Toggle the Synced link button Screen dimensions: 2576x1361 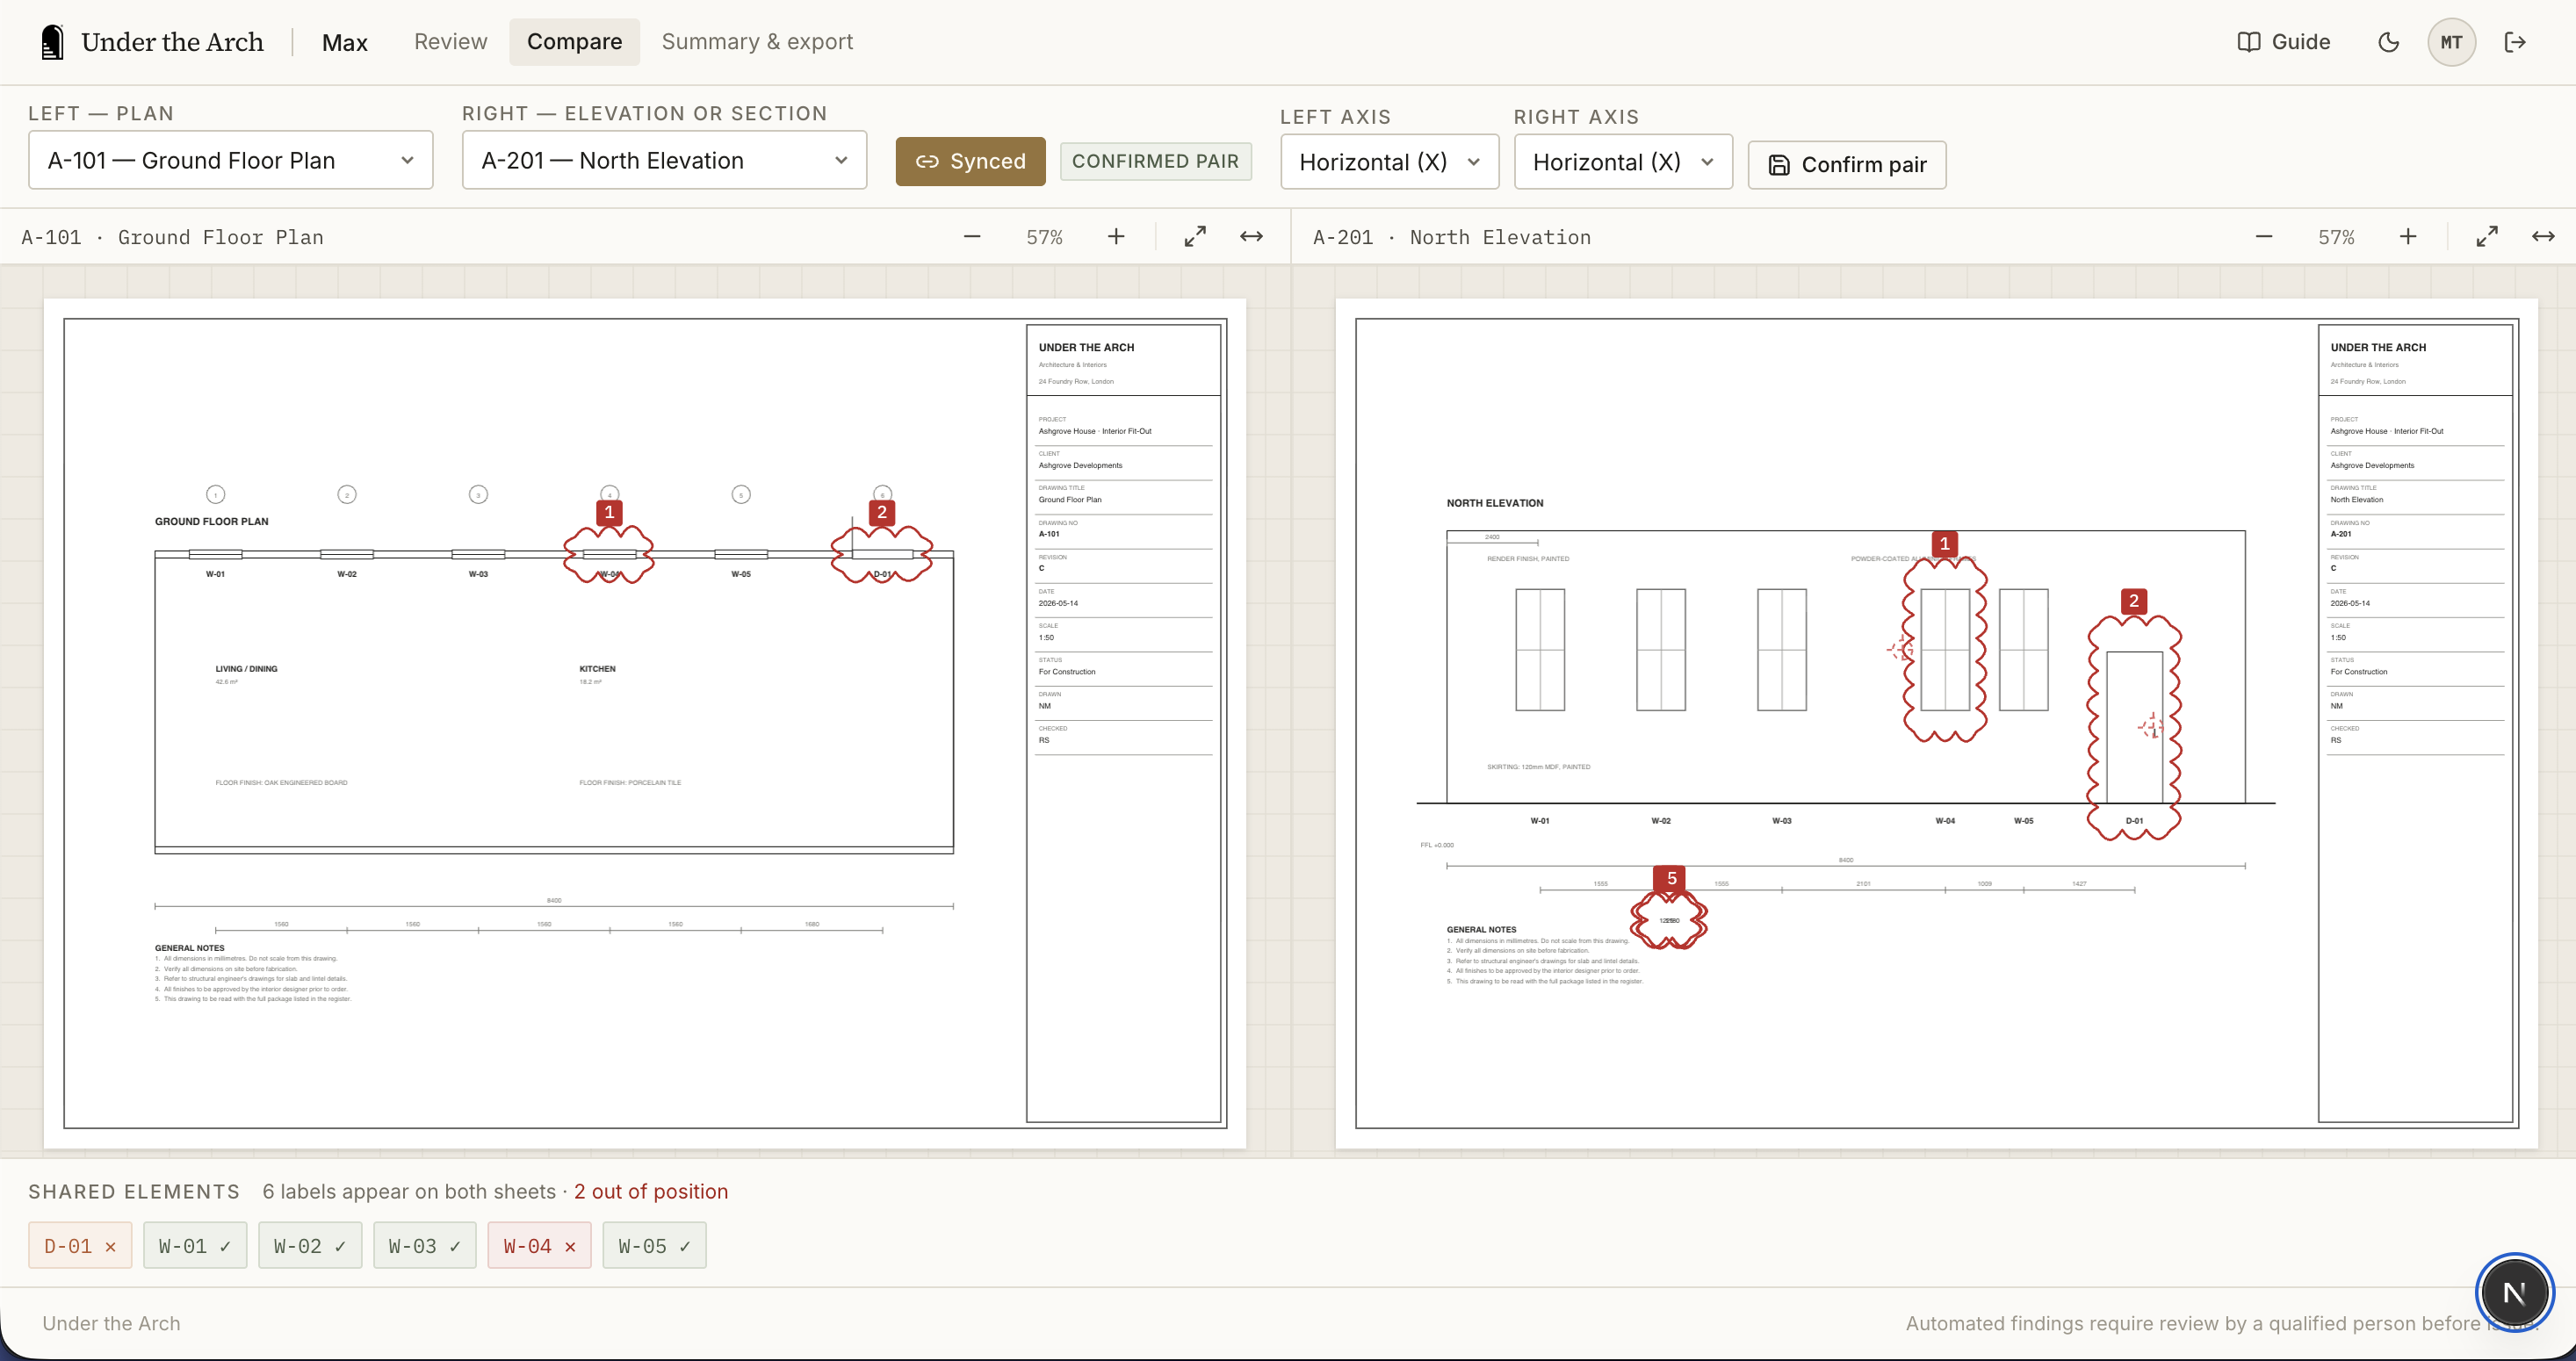tap(970, 161)
